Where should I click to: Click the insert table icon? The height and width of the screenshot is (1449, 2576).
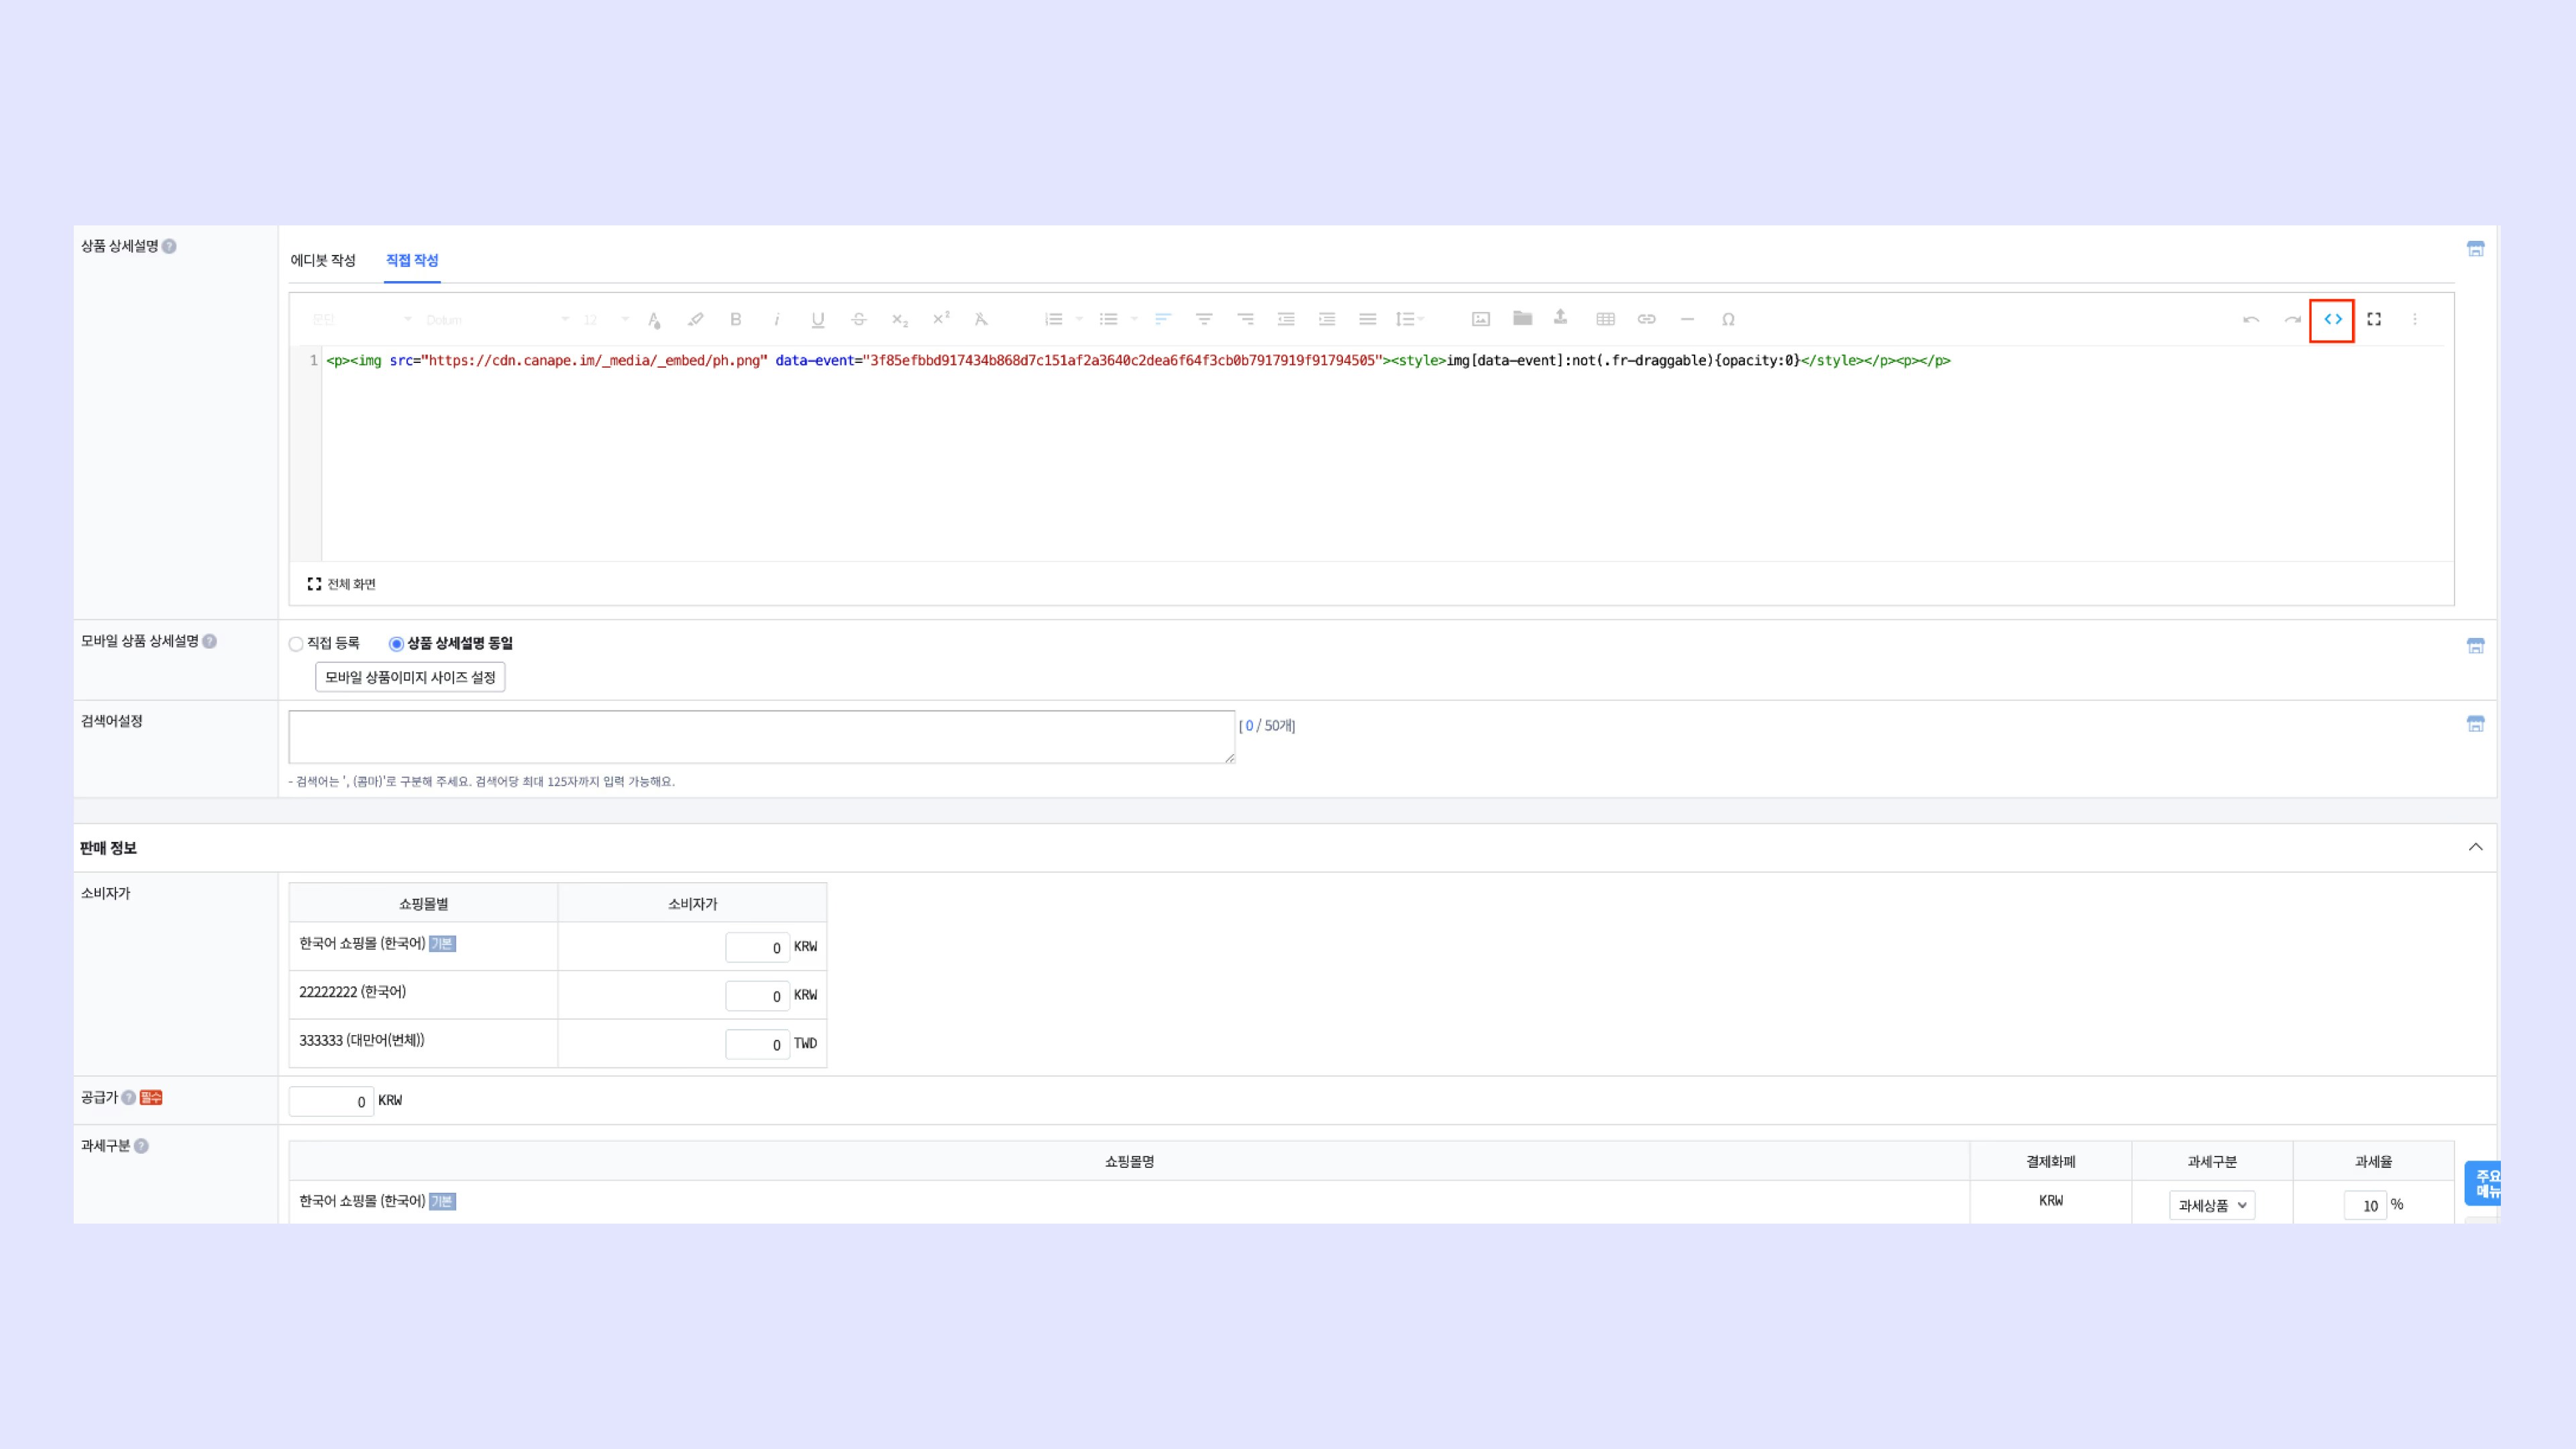click(1605, 320)
